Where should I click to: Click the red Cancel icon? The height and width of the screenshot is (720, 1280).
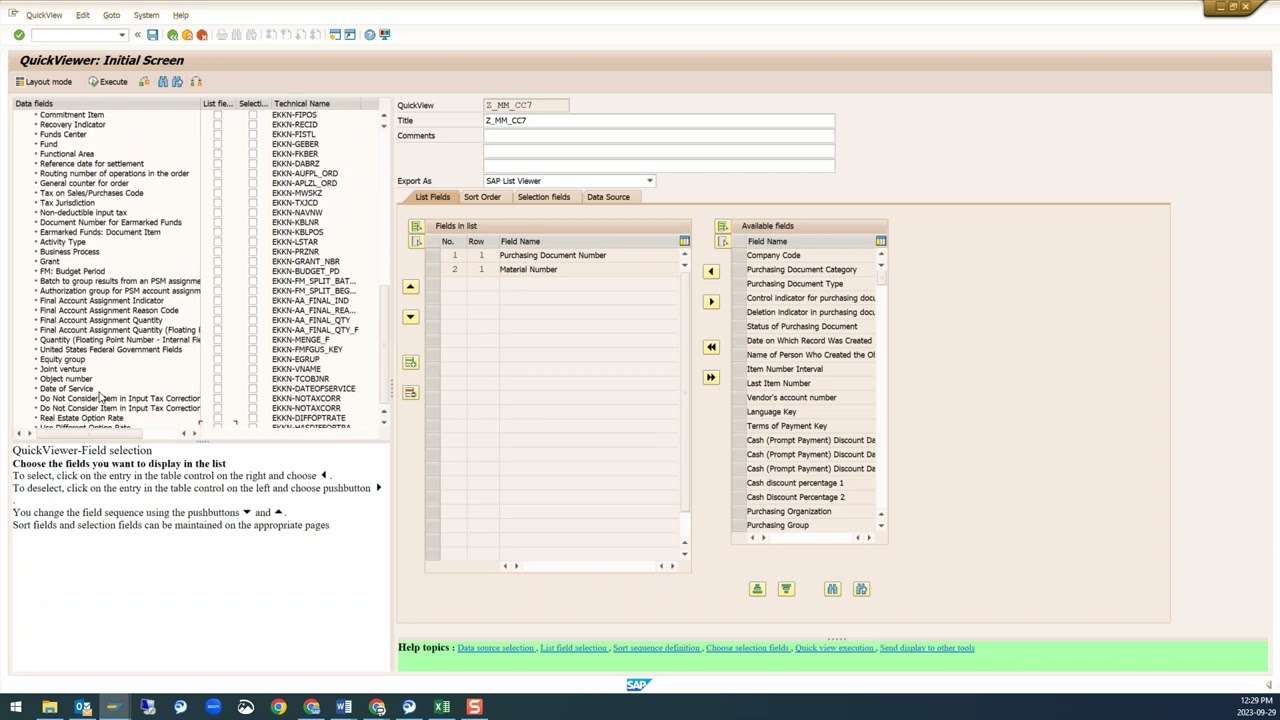202,35
